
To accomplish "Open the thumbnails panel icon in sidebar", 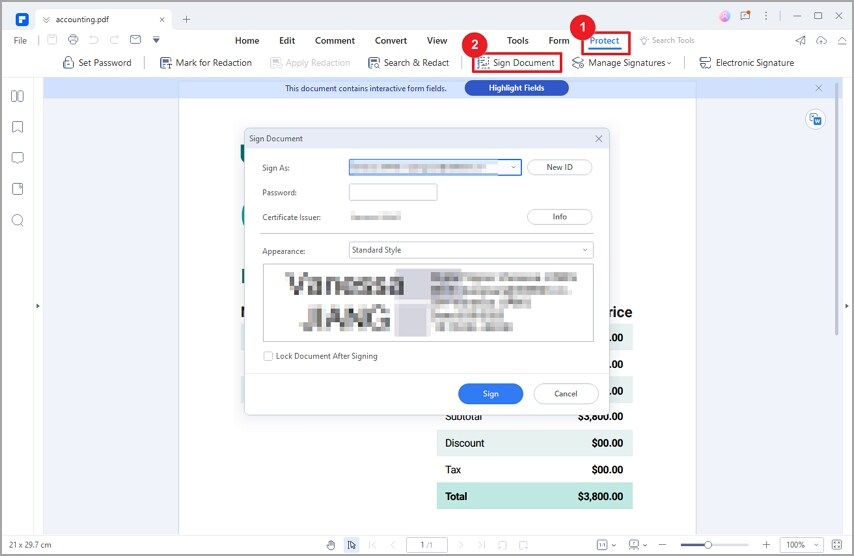I will (x=17, y=96).
